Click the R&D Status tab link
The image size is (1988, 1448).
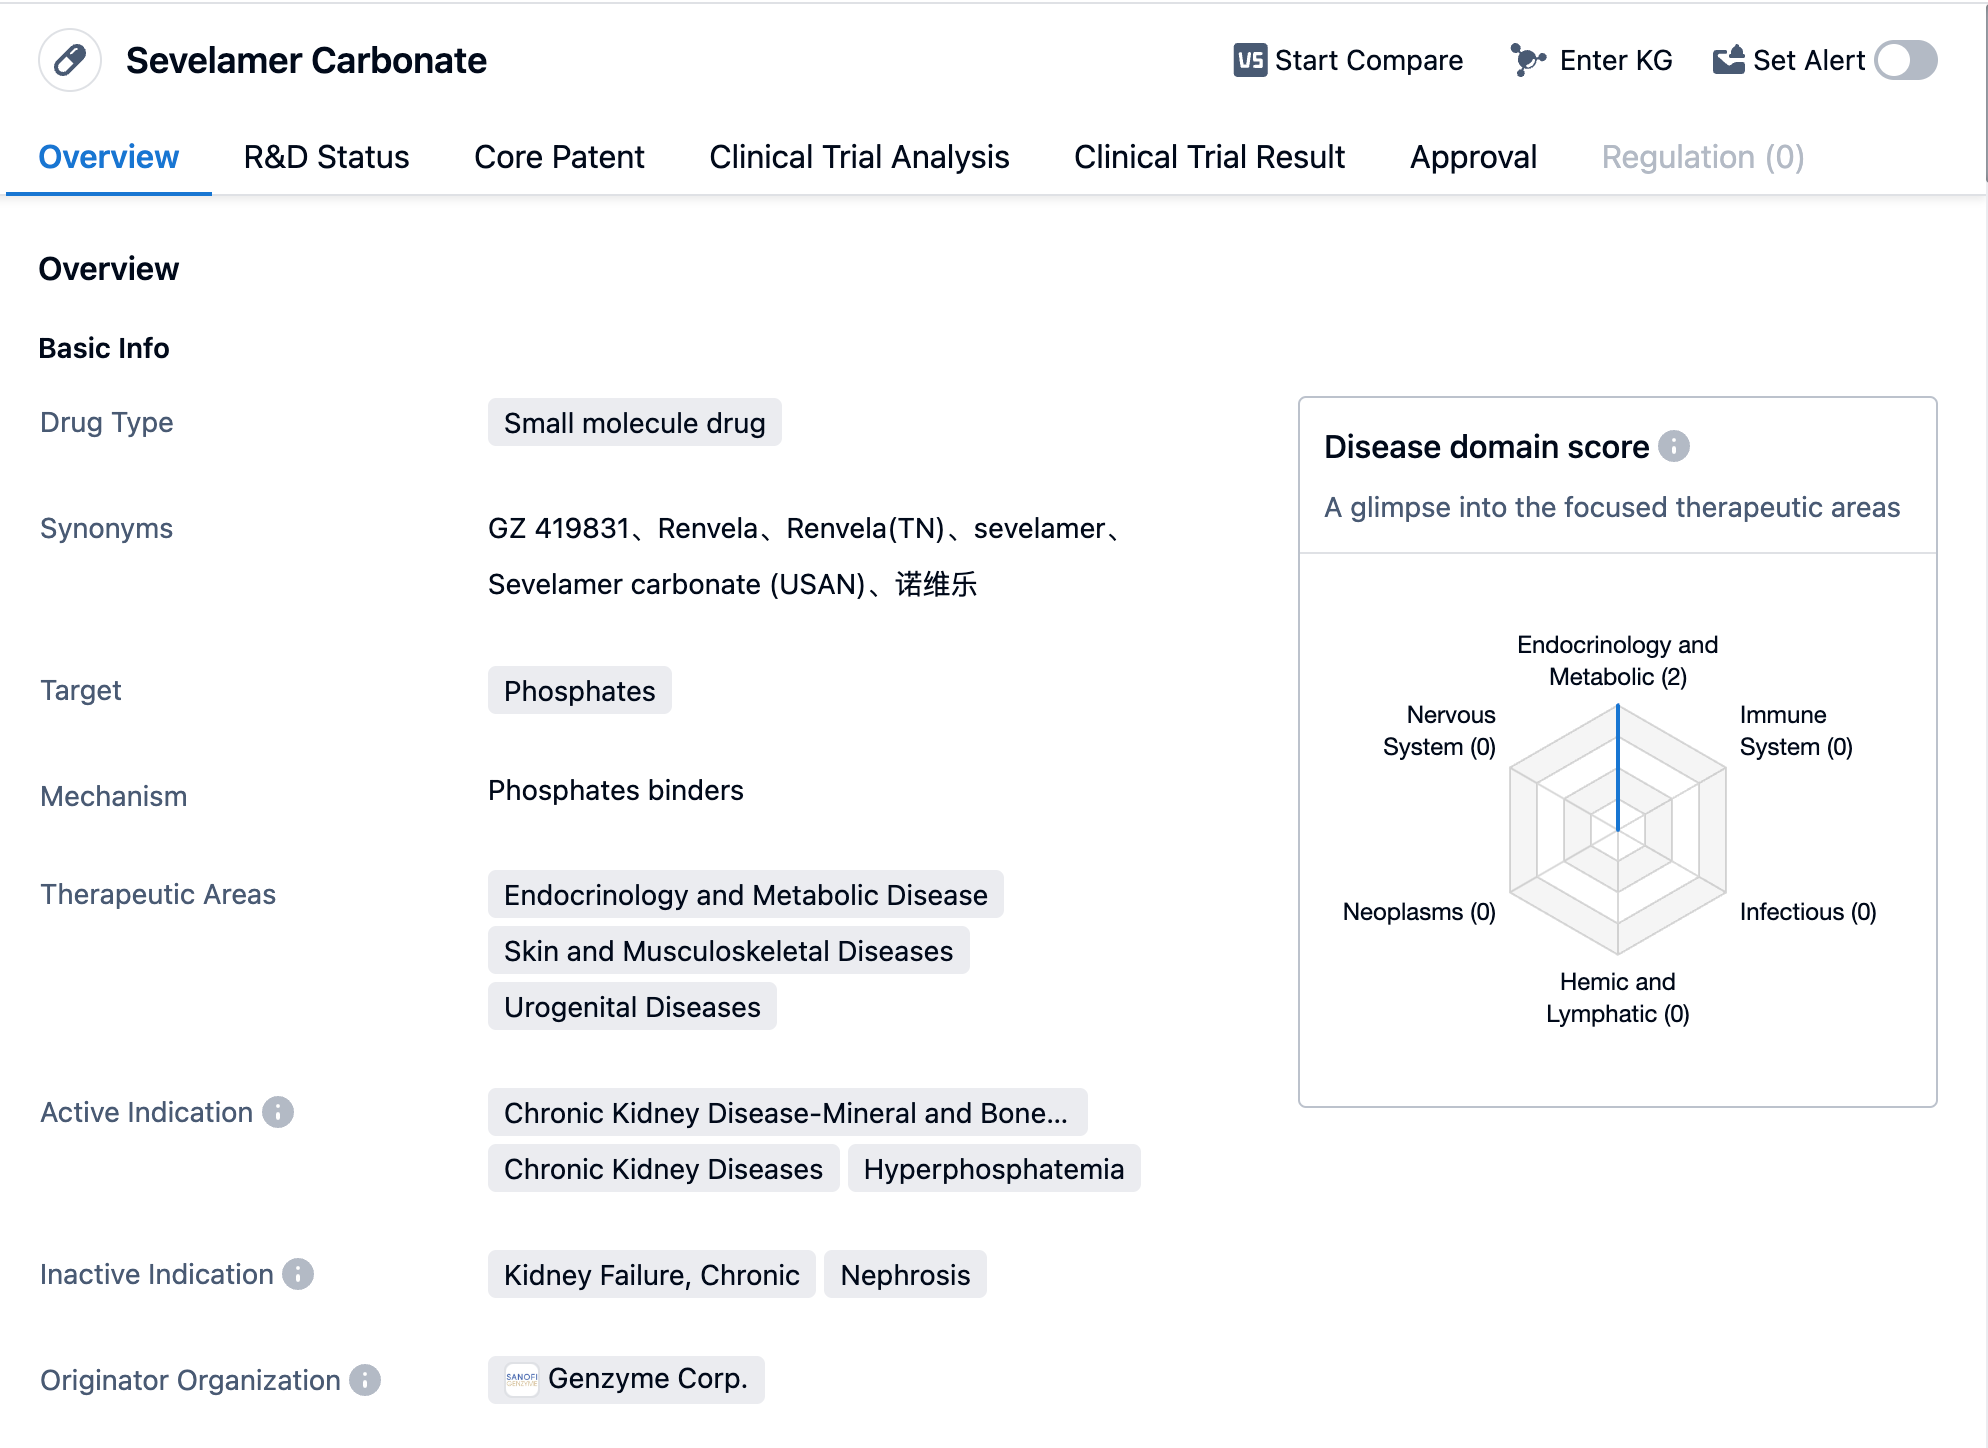tap(327, 156)
